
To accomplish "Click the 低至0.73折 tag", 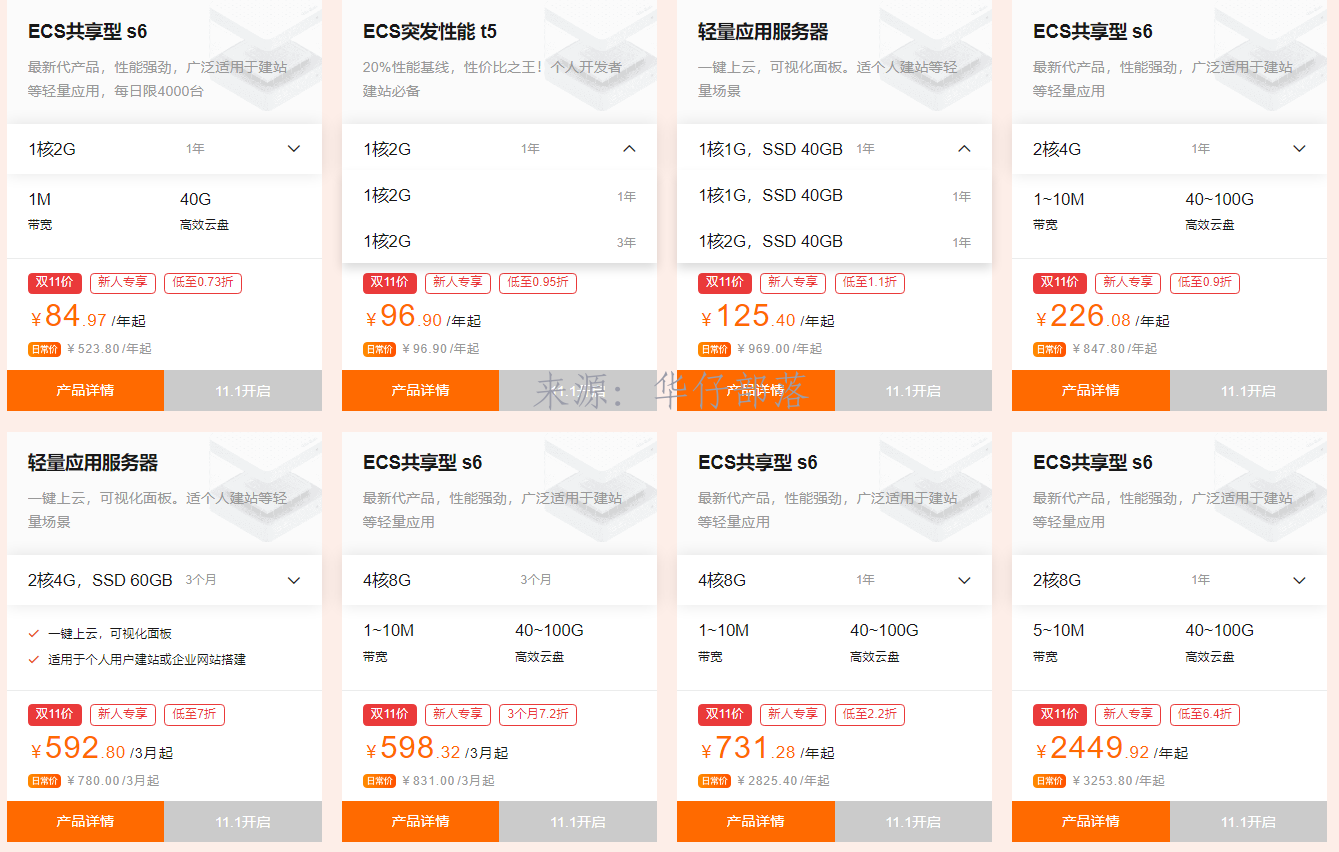I will click(203, 283).
